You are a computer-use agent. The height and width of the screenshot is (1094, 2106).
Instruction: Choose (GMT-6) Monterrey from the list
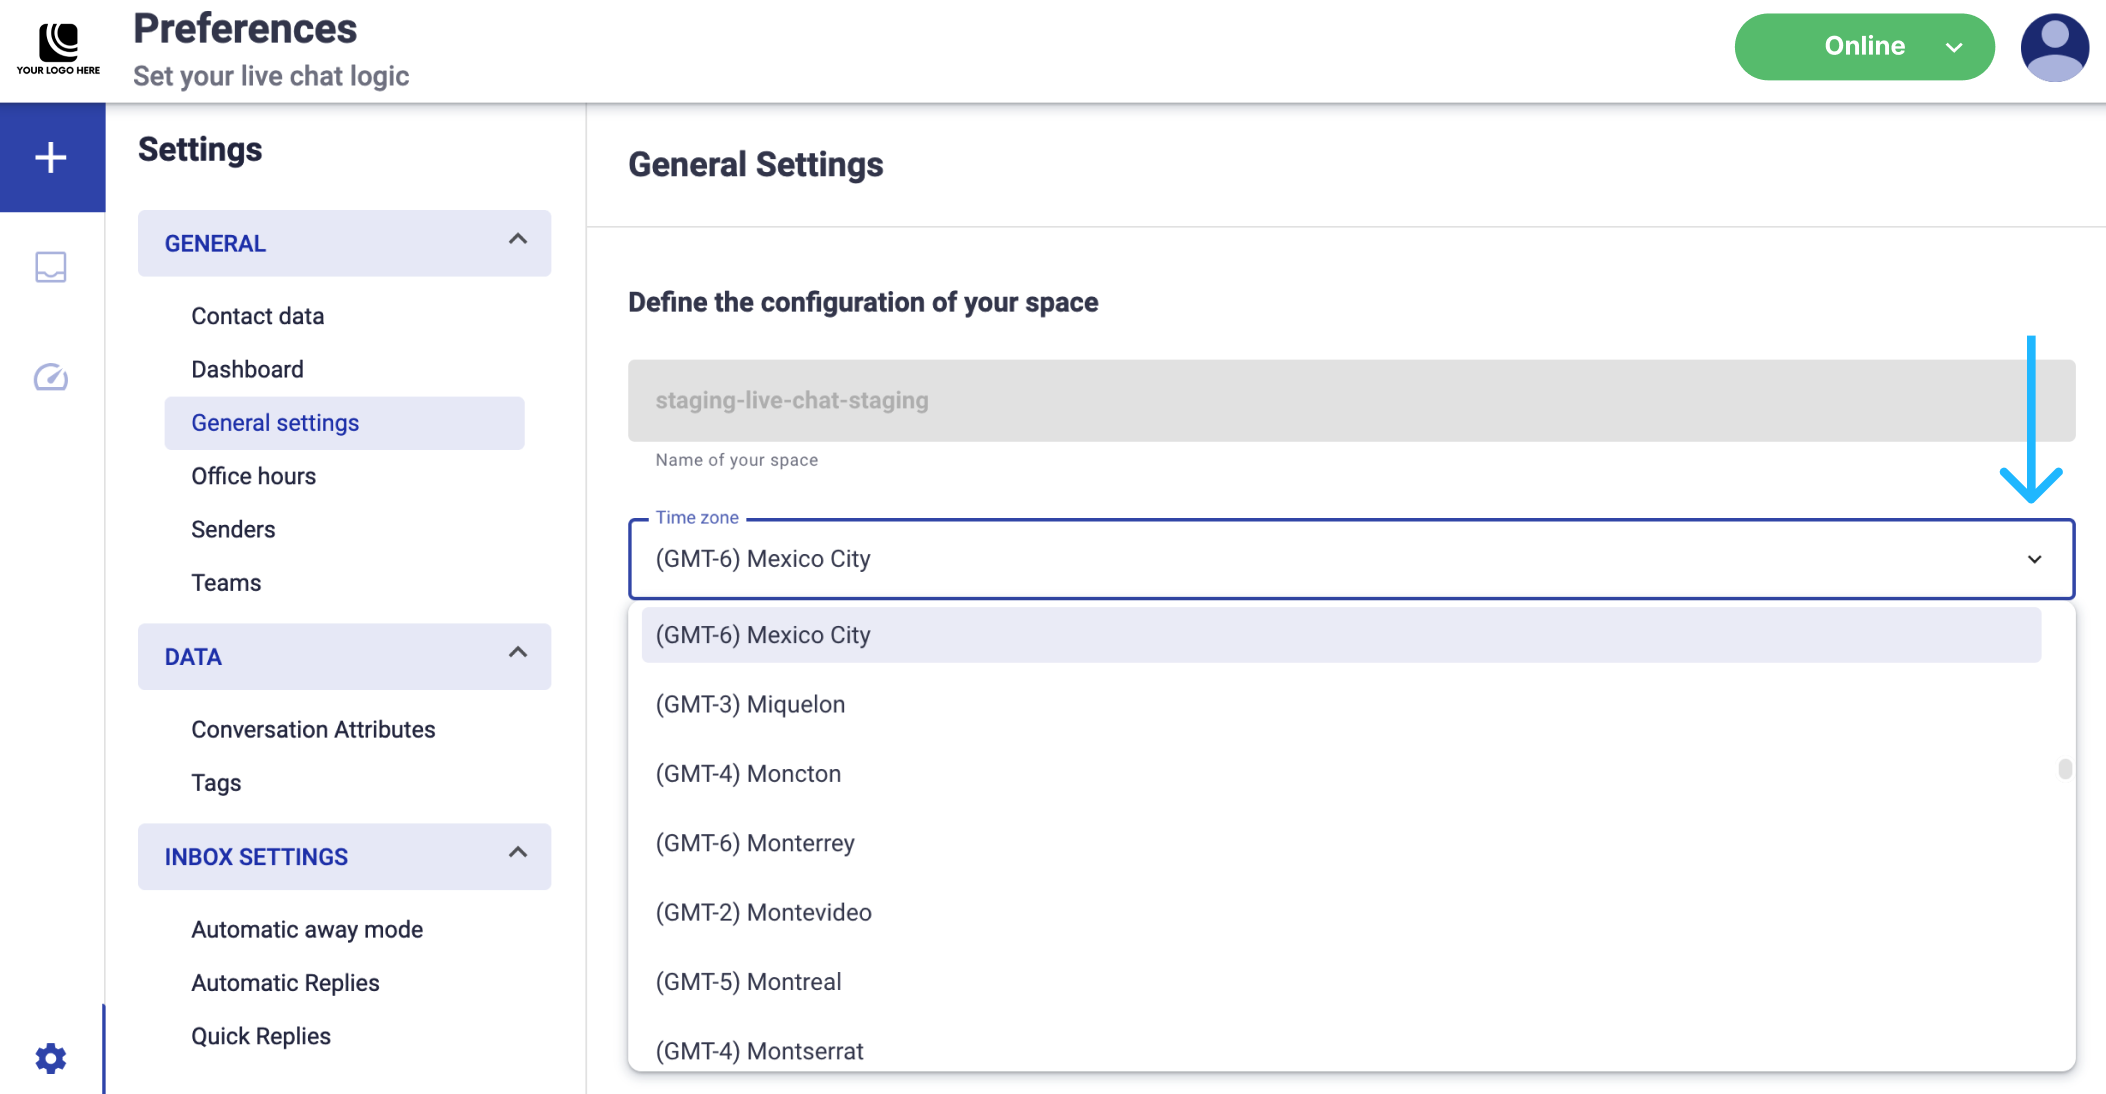755,843
